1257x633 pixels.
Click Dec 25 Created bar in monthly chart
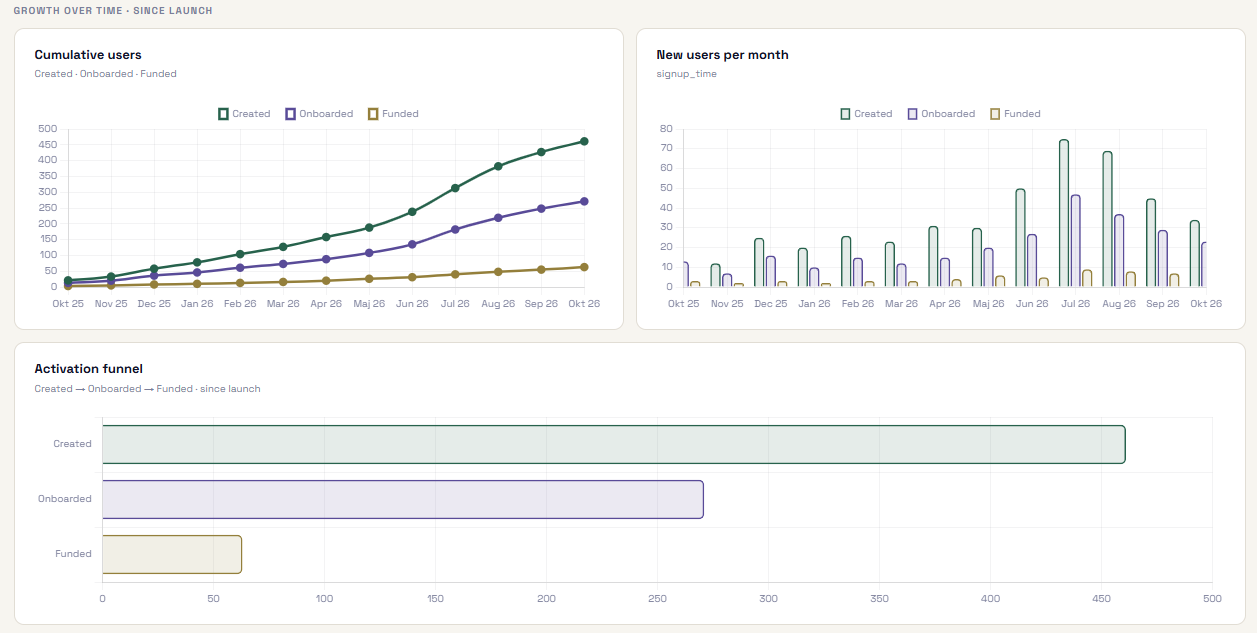click(759, 263)
